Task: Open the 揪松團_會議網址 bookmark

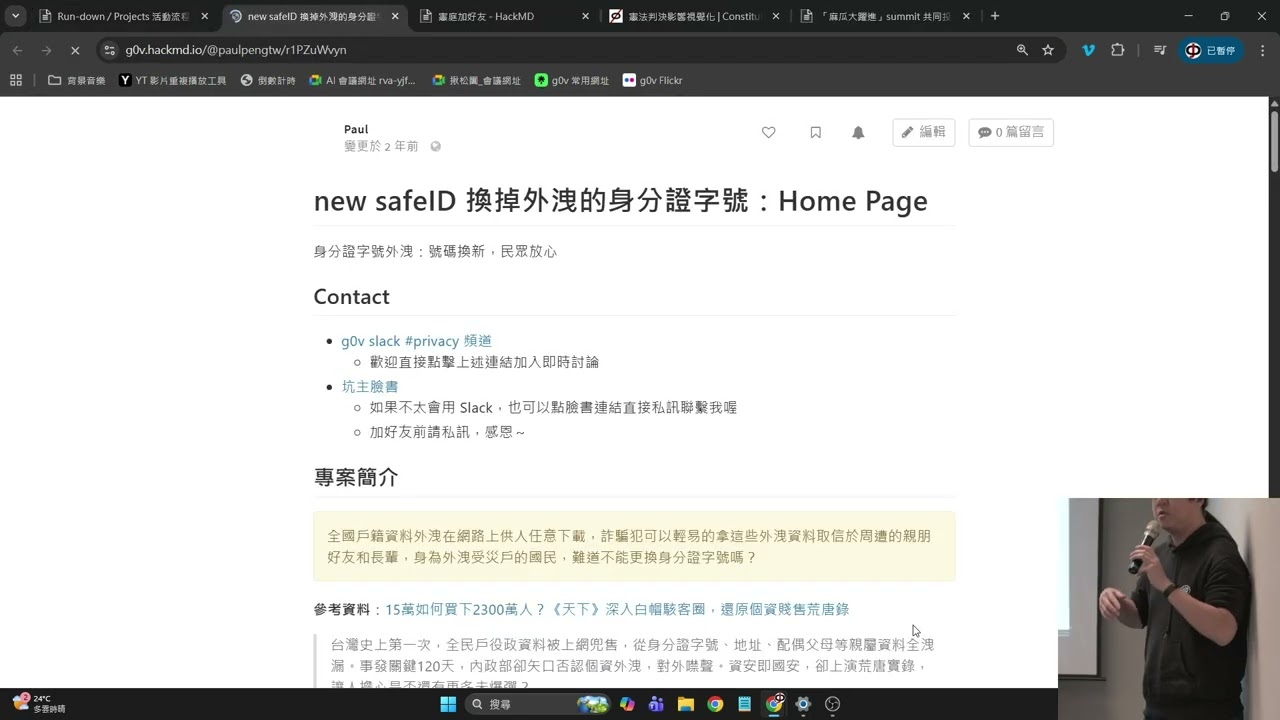Action: point(476,80)
